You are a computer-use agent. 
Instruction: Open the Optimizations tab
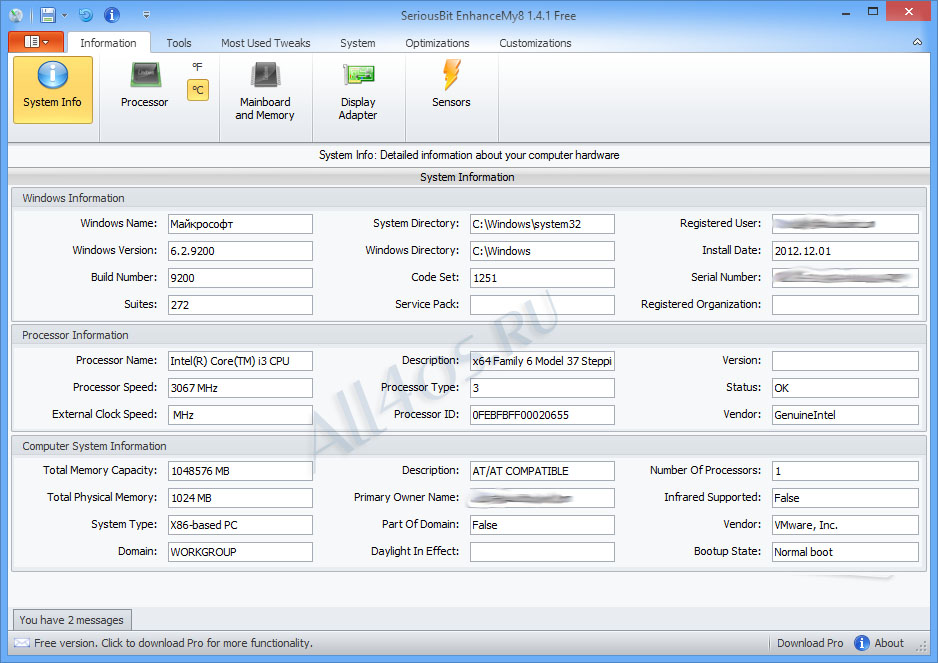[437, 42]
